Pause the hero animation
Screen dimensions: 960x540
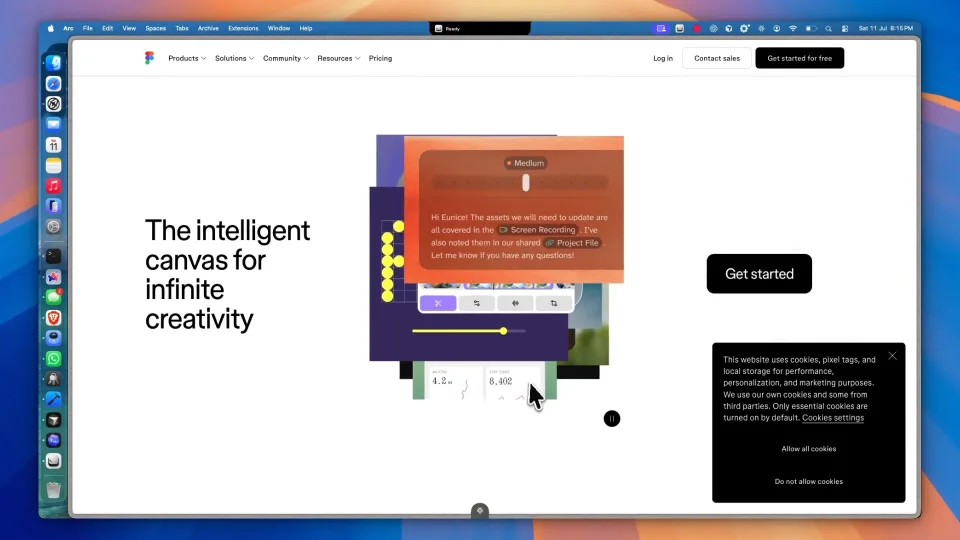[612, 419]
